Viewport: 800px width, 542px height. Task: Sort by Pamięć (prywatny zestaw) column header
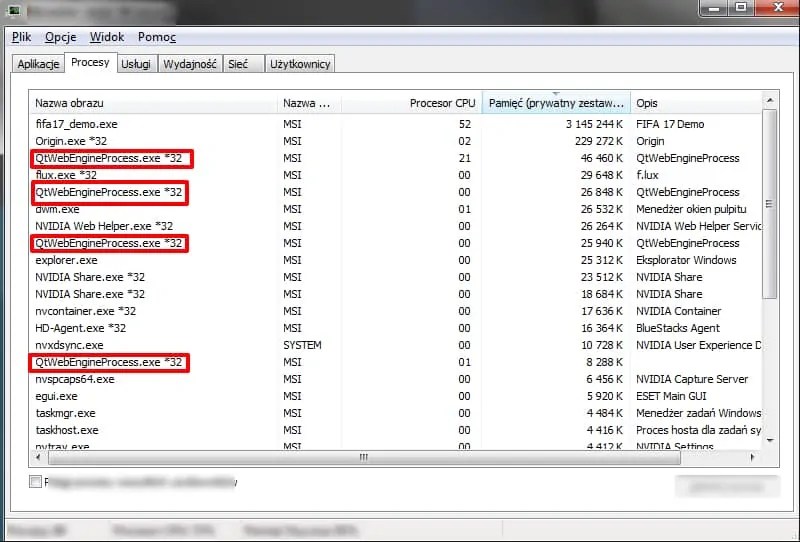(x=556, y=103)
